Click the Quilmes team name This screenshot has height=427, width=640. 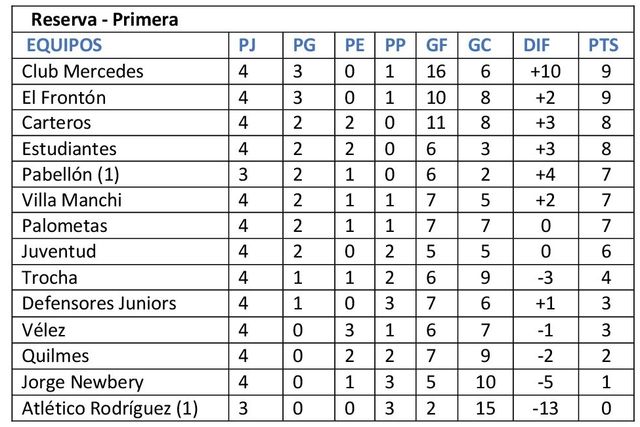pyautogui.click(x=55, y=355)
